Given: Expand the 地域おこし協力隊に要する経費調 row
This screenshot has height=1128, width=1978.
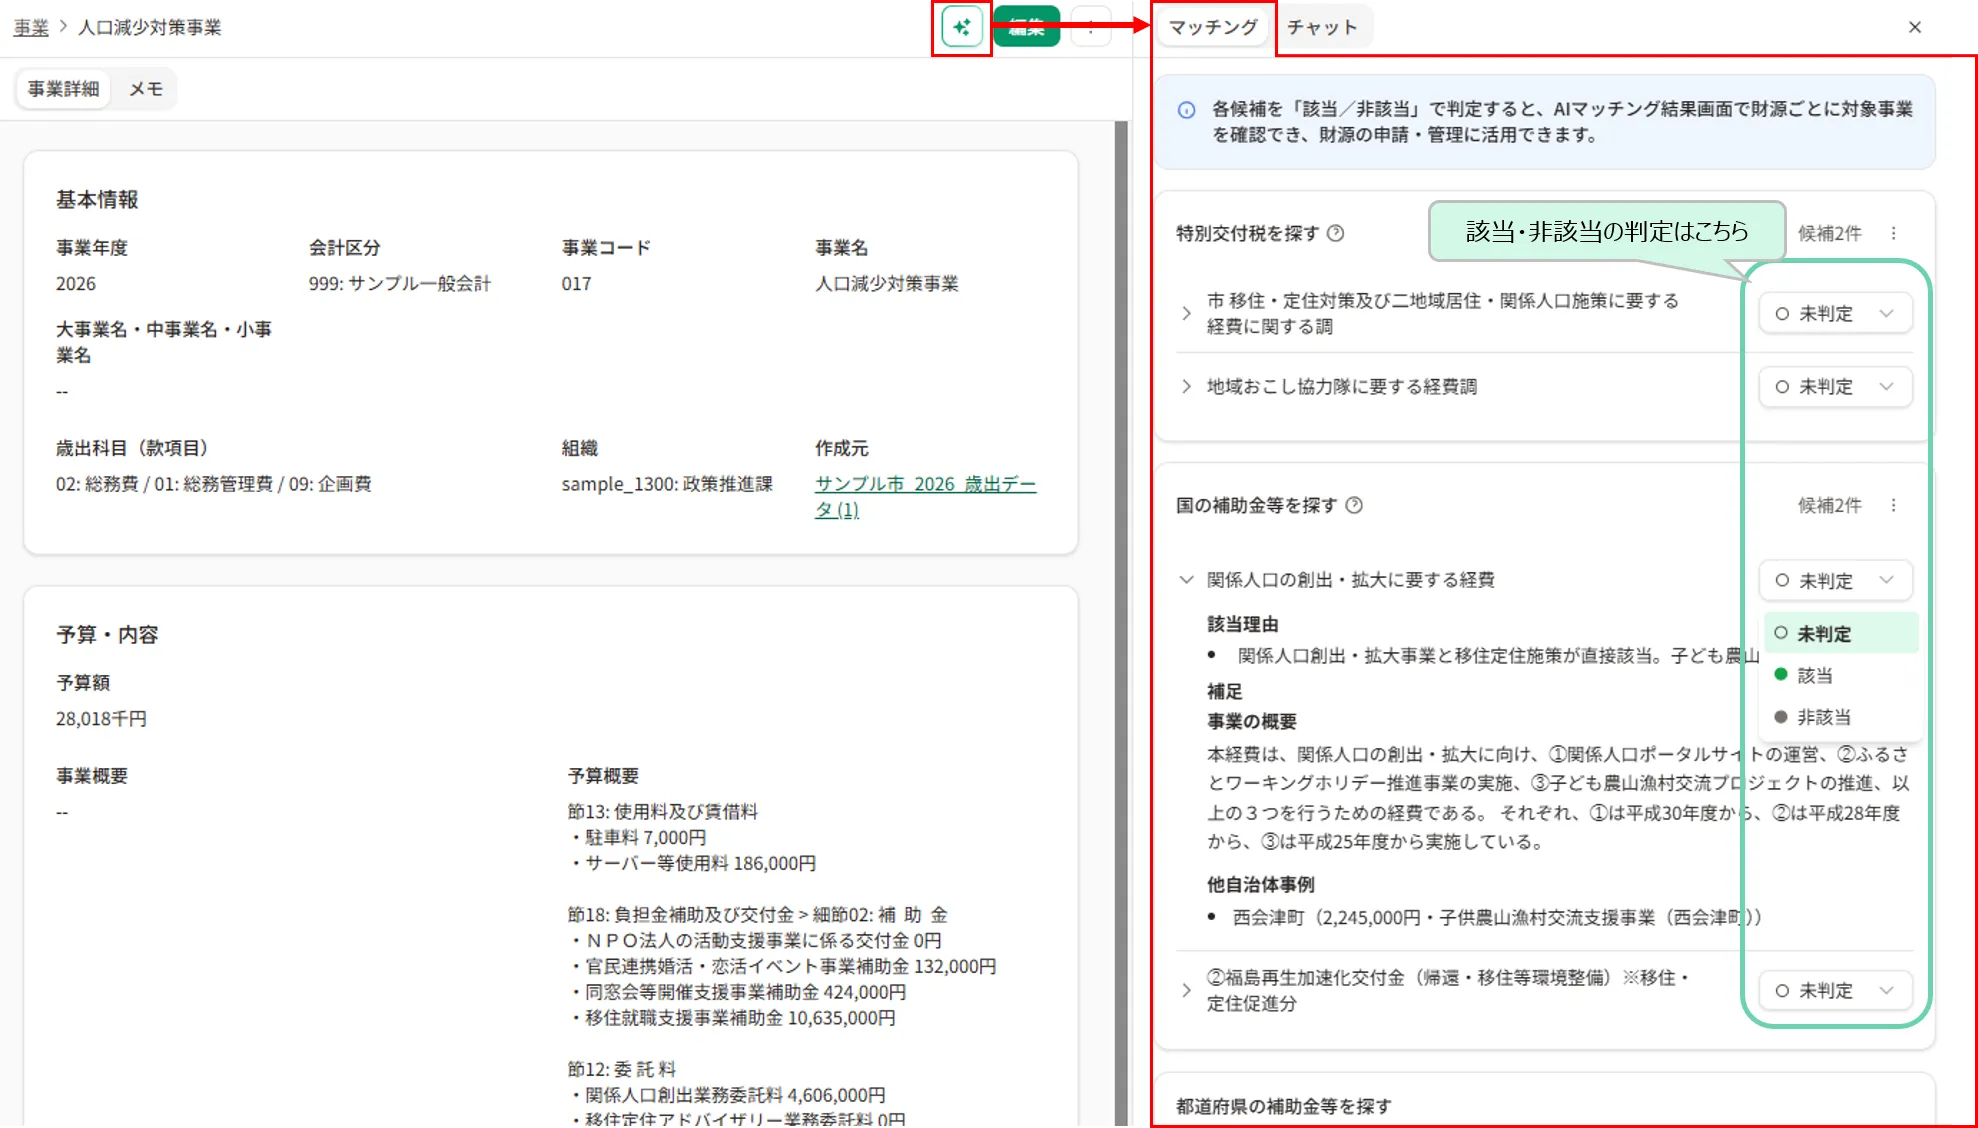Looking at the screenshot, I should pyautogui.click(x=1186, y=386).
